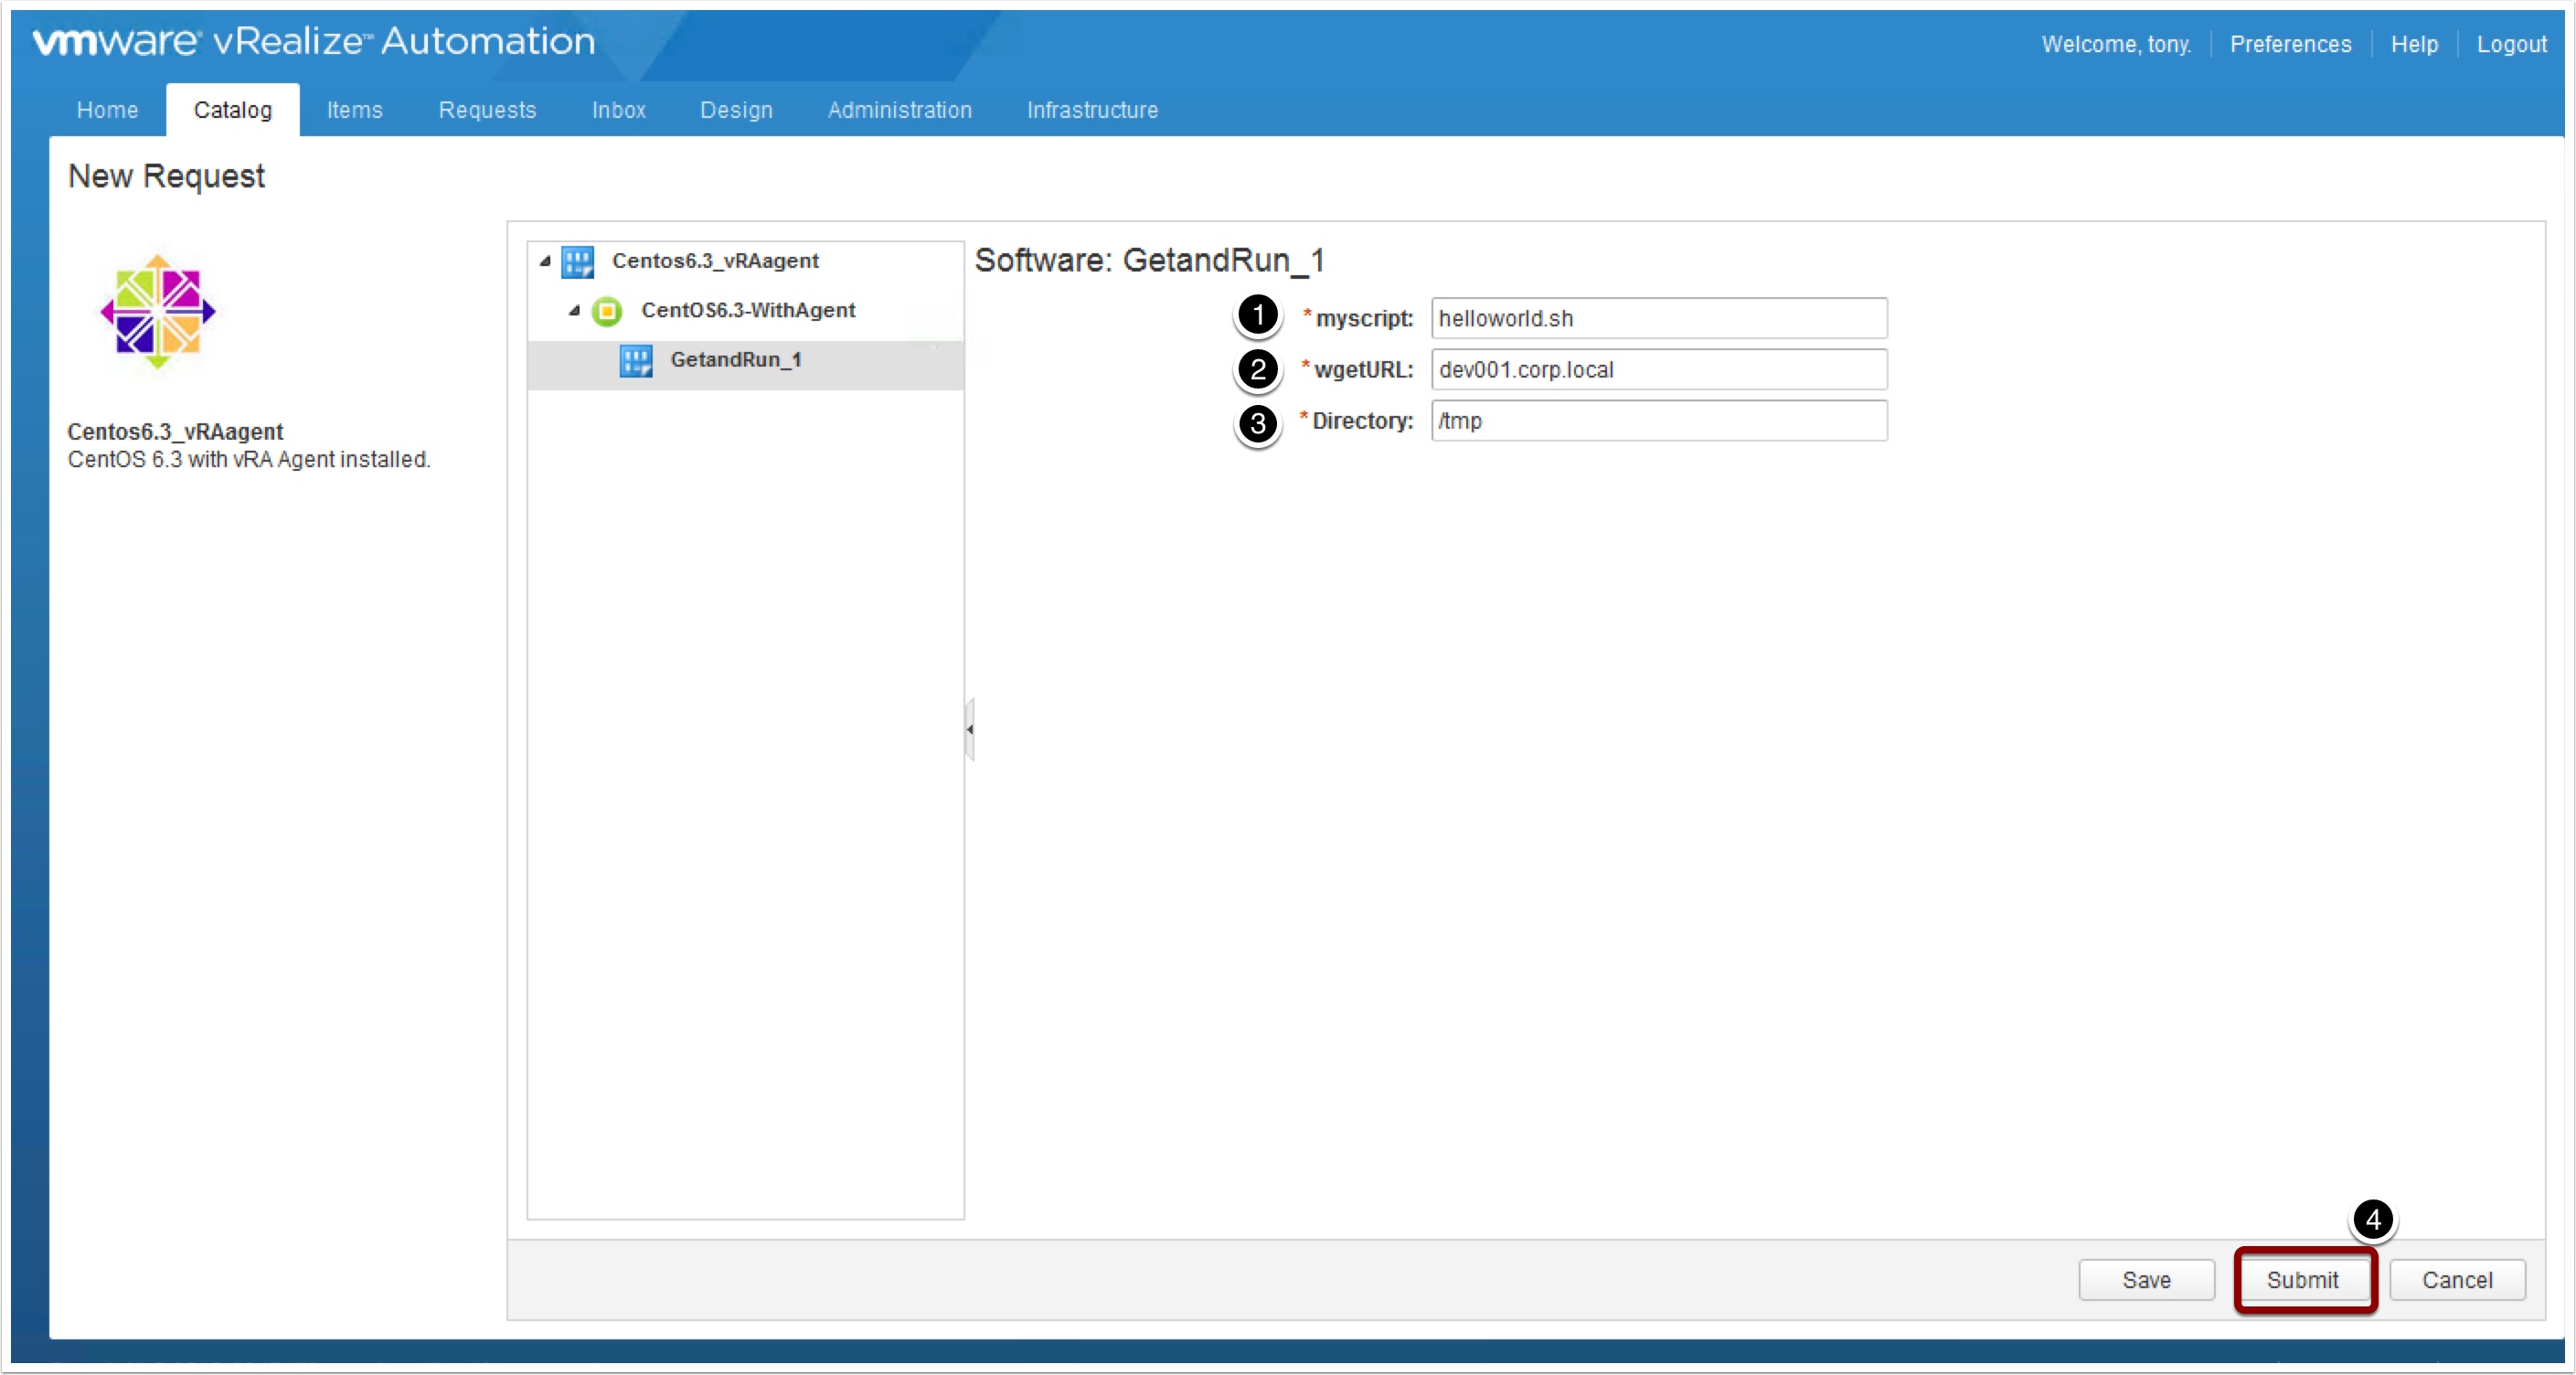Open the Design tab
Viewport: 2576px width, 1375px height.
[736, 110]
